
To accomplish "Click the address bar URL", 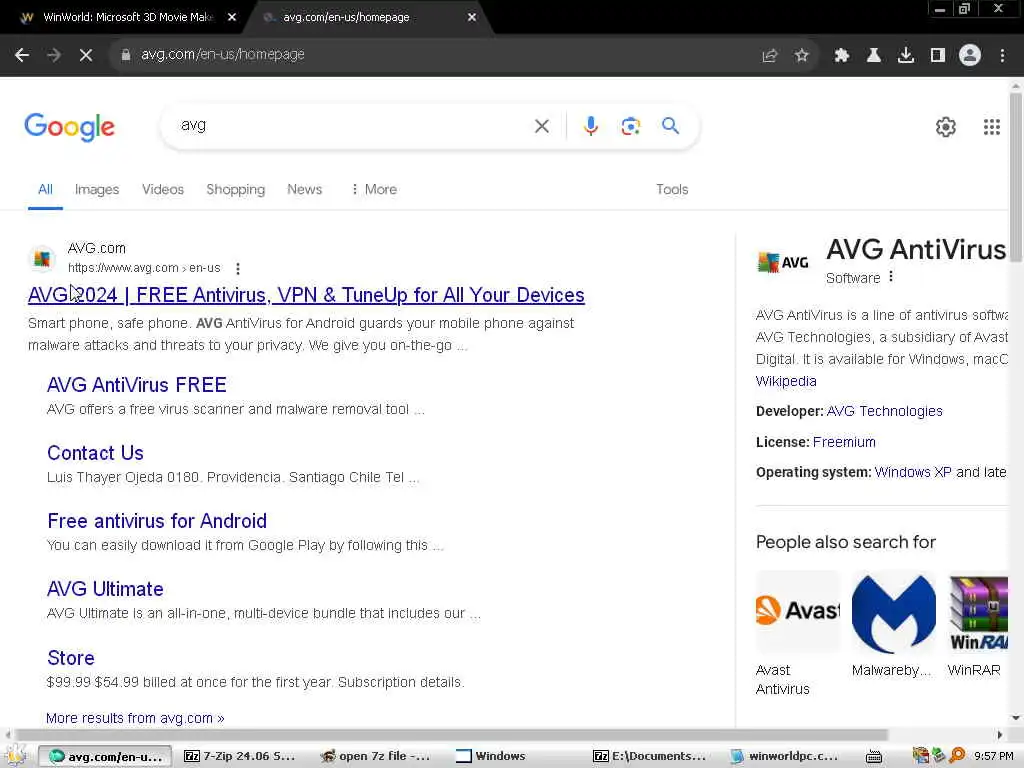I will [223, 55].
